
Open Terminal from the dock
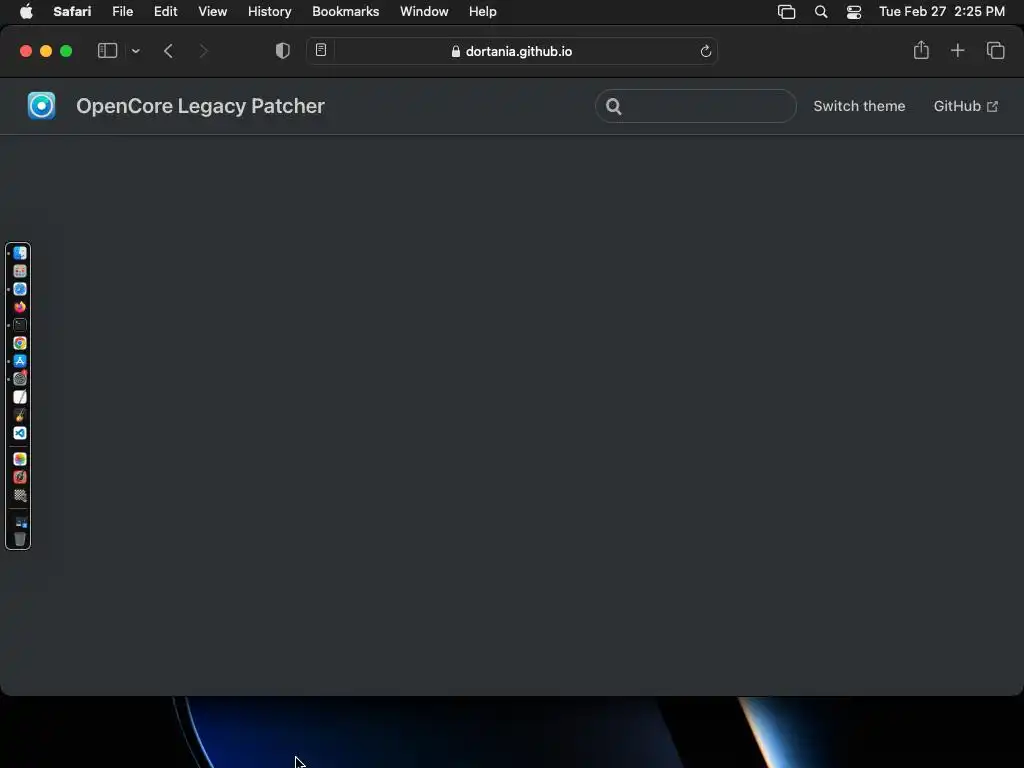coord(20,325)
